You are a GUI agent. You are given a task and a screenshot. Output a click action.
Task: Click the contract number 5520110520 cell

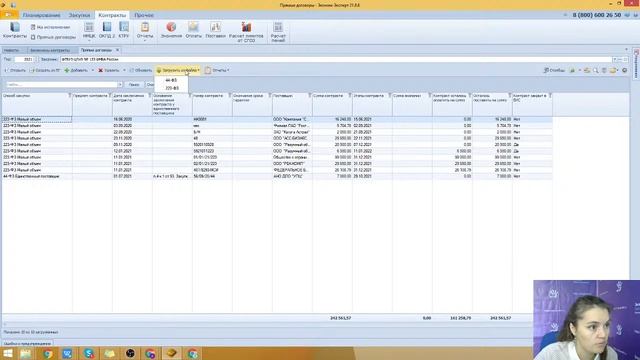[x=212, y=144]
